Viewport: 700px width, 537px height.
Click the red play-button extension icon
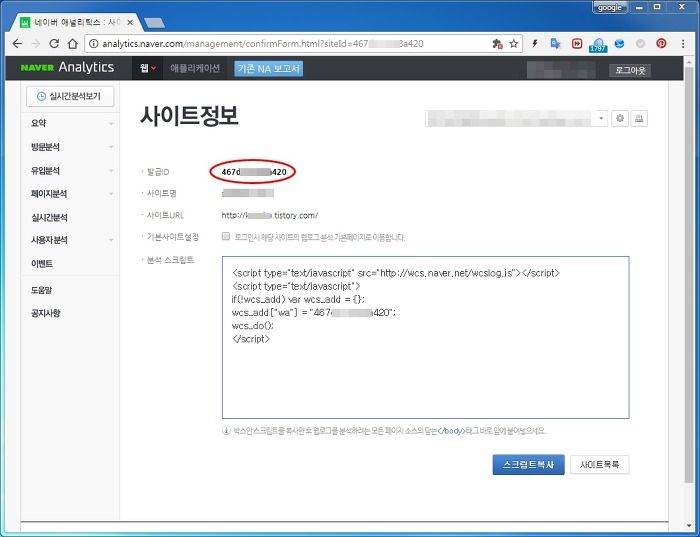[577, 43]
